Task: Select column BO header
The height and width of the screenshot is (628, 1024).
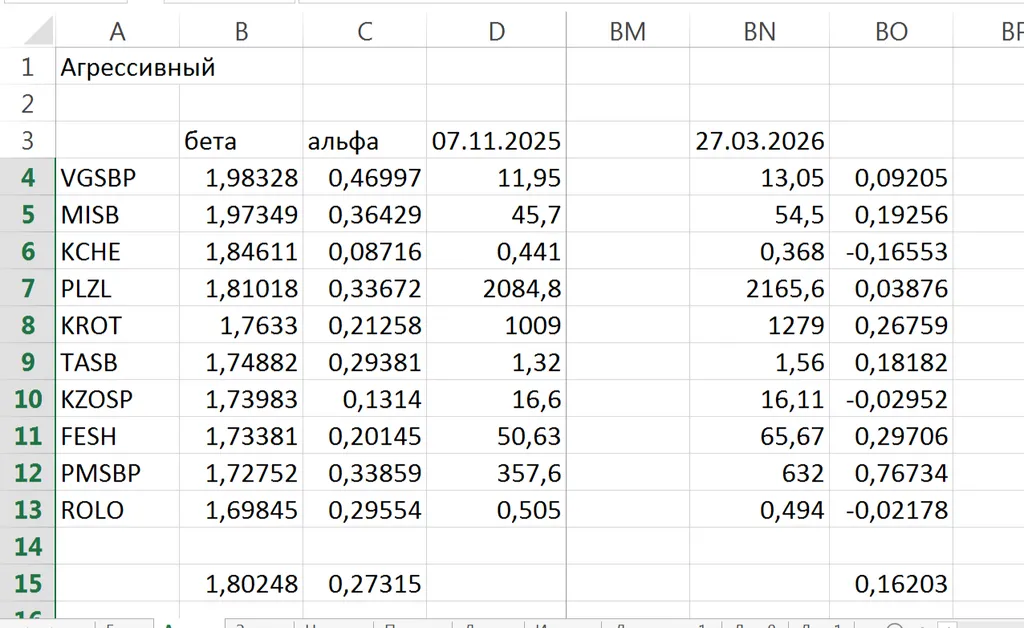Action: [891, 31]
